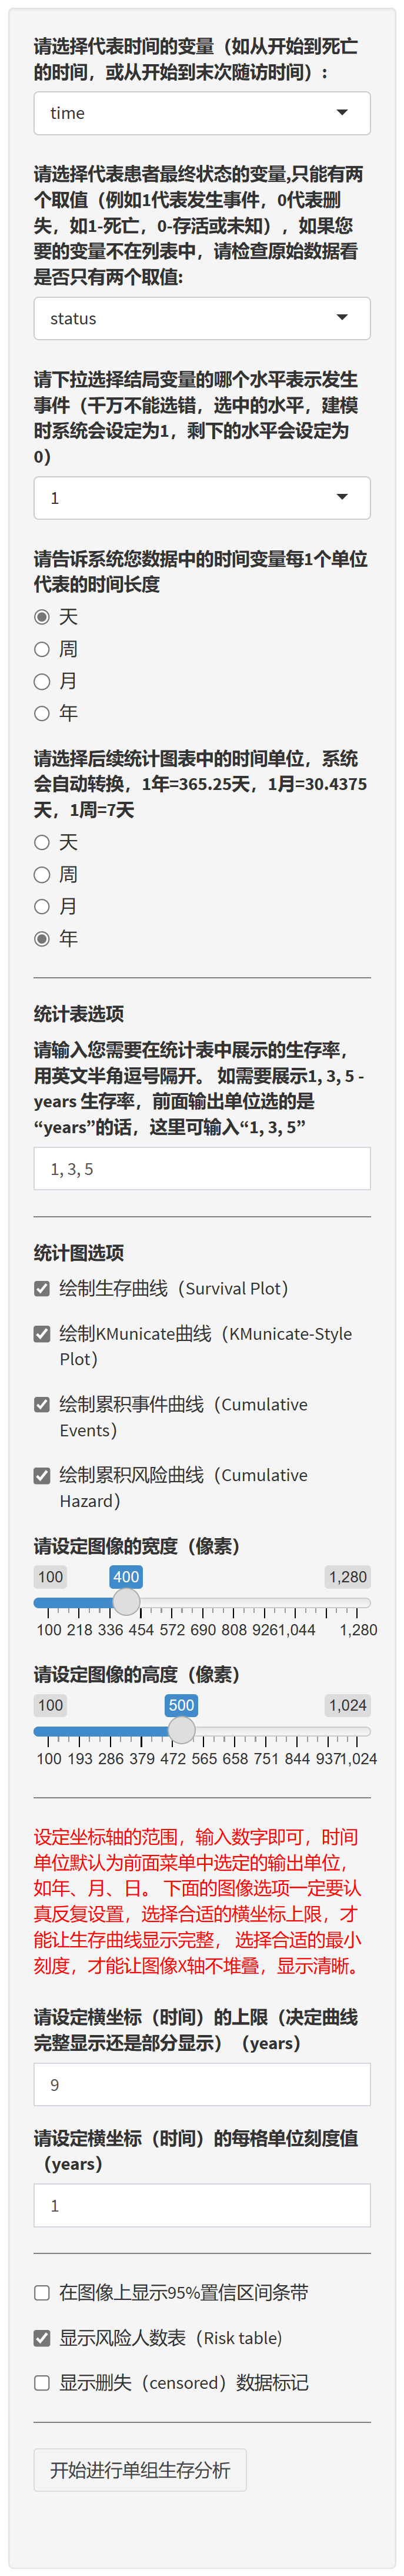The image size is (404, 2576).
Task: Toggle the Cumulative Events curve checkbox
Action: pos(42,1404)
